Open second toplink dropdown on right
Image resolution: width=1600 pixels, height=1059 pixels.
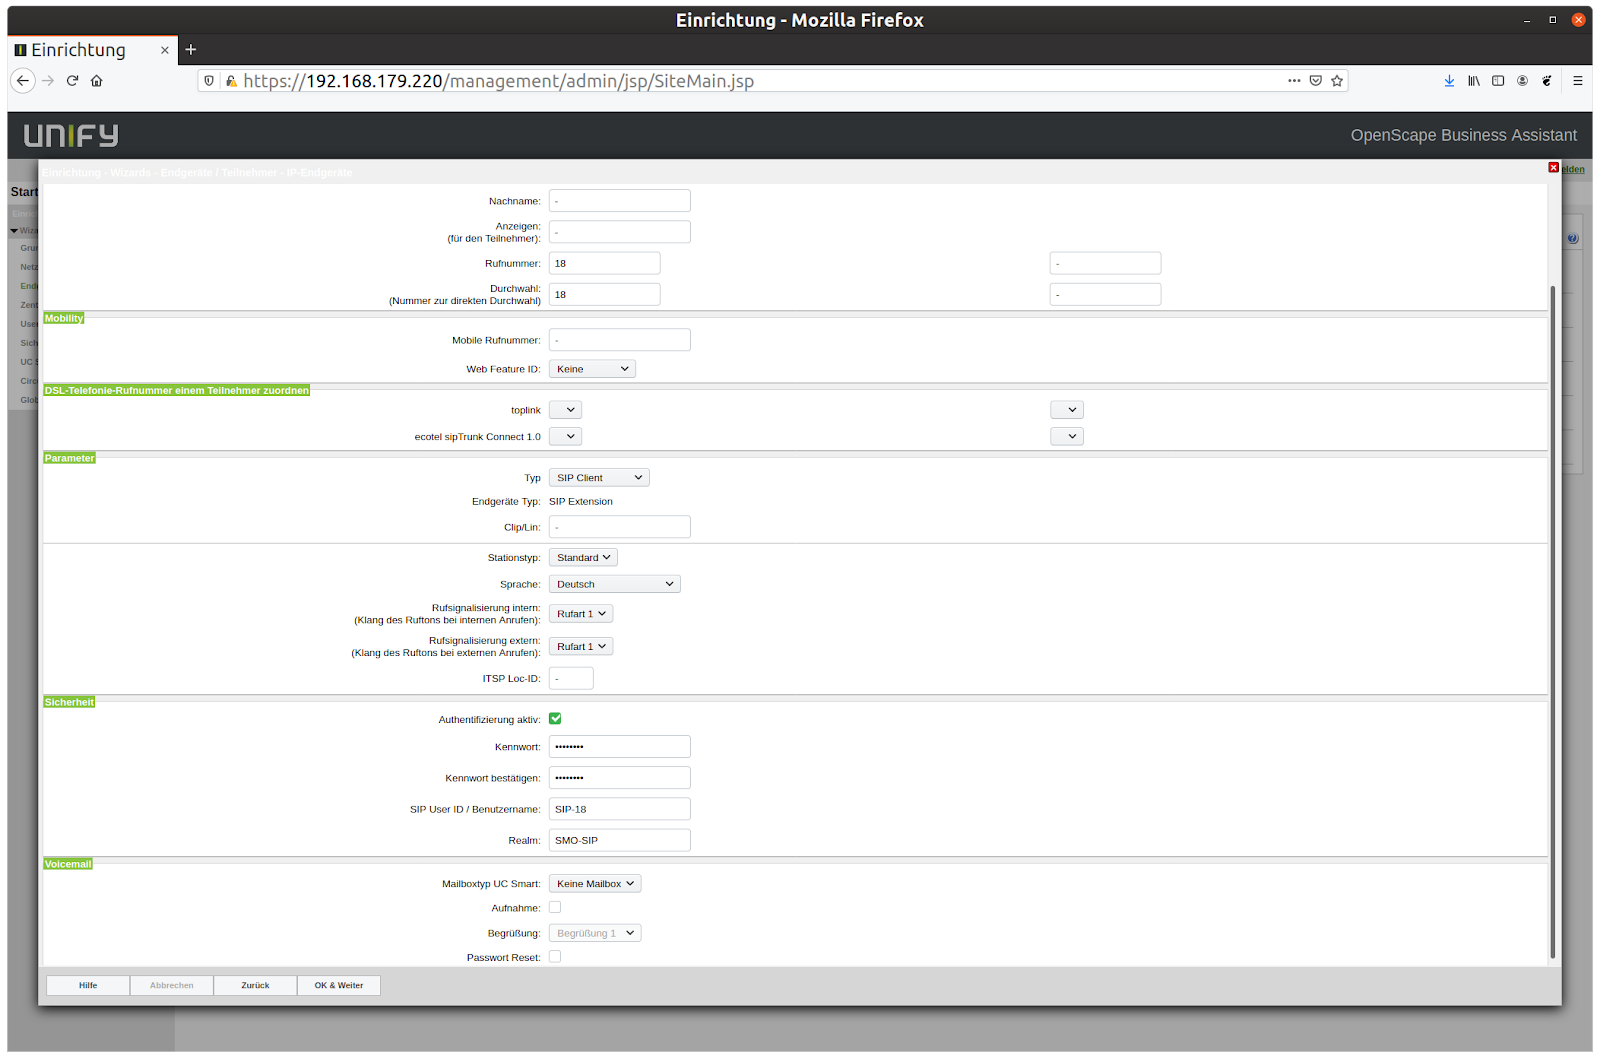(x=1067, y=410)
